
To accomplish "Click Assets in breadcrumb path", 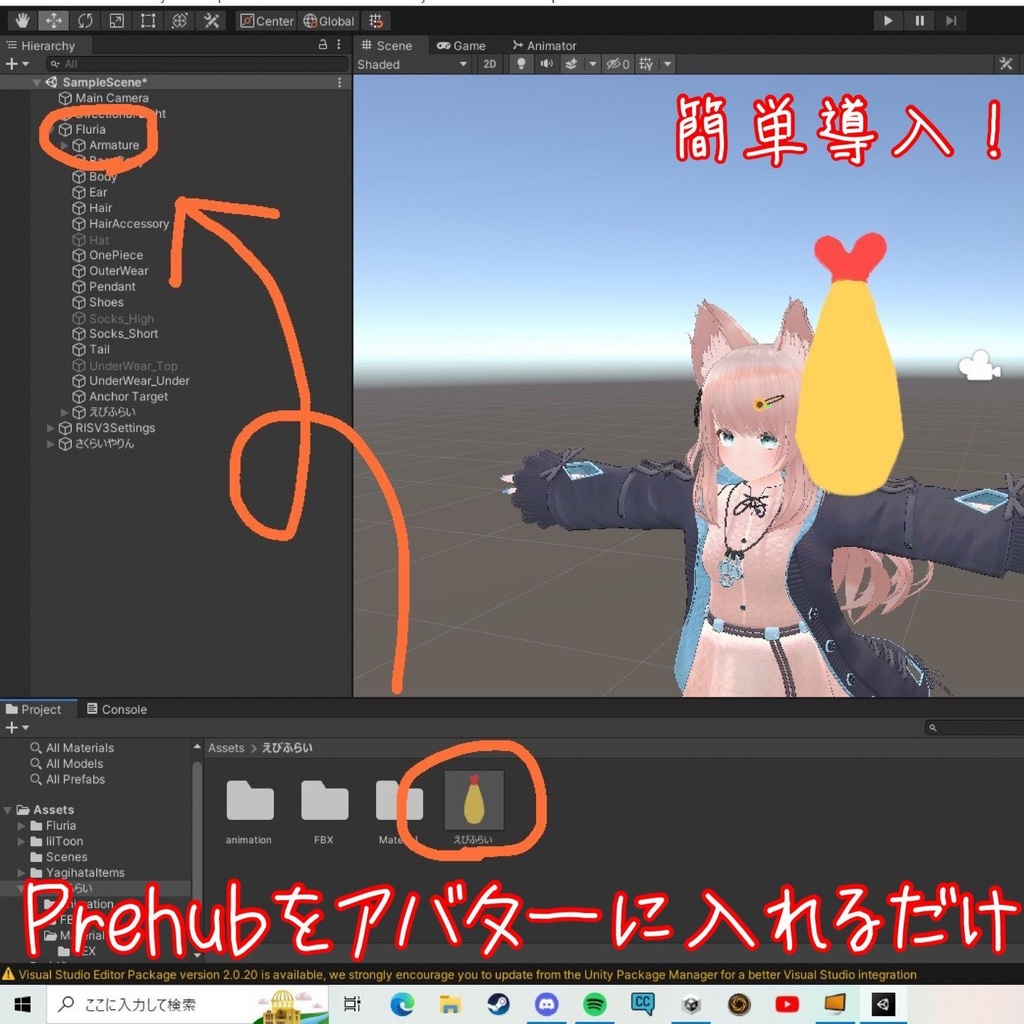I will click(x=226, y=748).
